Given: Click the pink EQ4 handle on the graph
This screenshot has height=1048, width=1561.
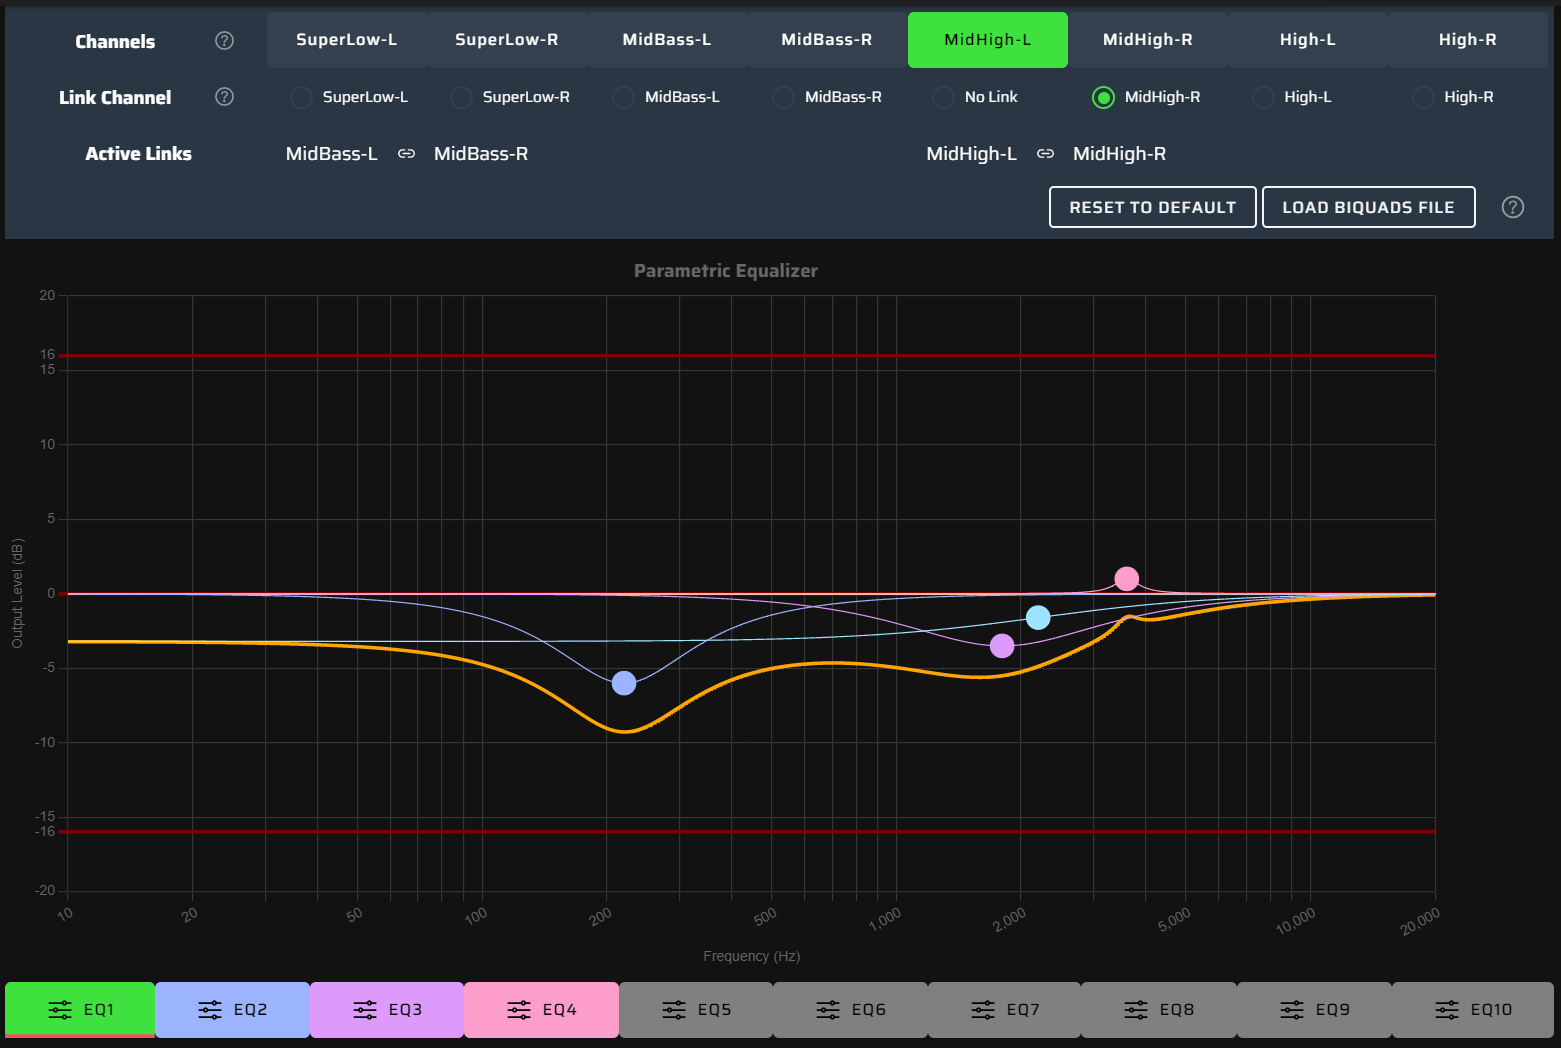Looking at the screenshot, I should 1126,579.
